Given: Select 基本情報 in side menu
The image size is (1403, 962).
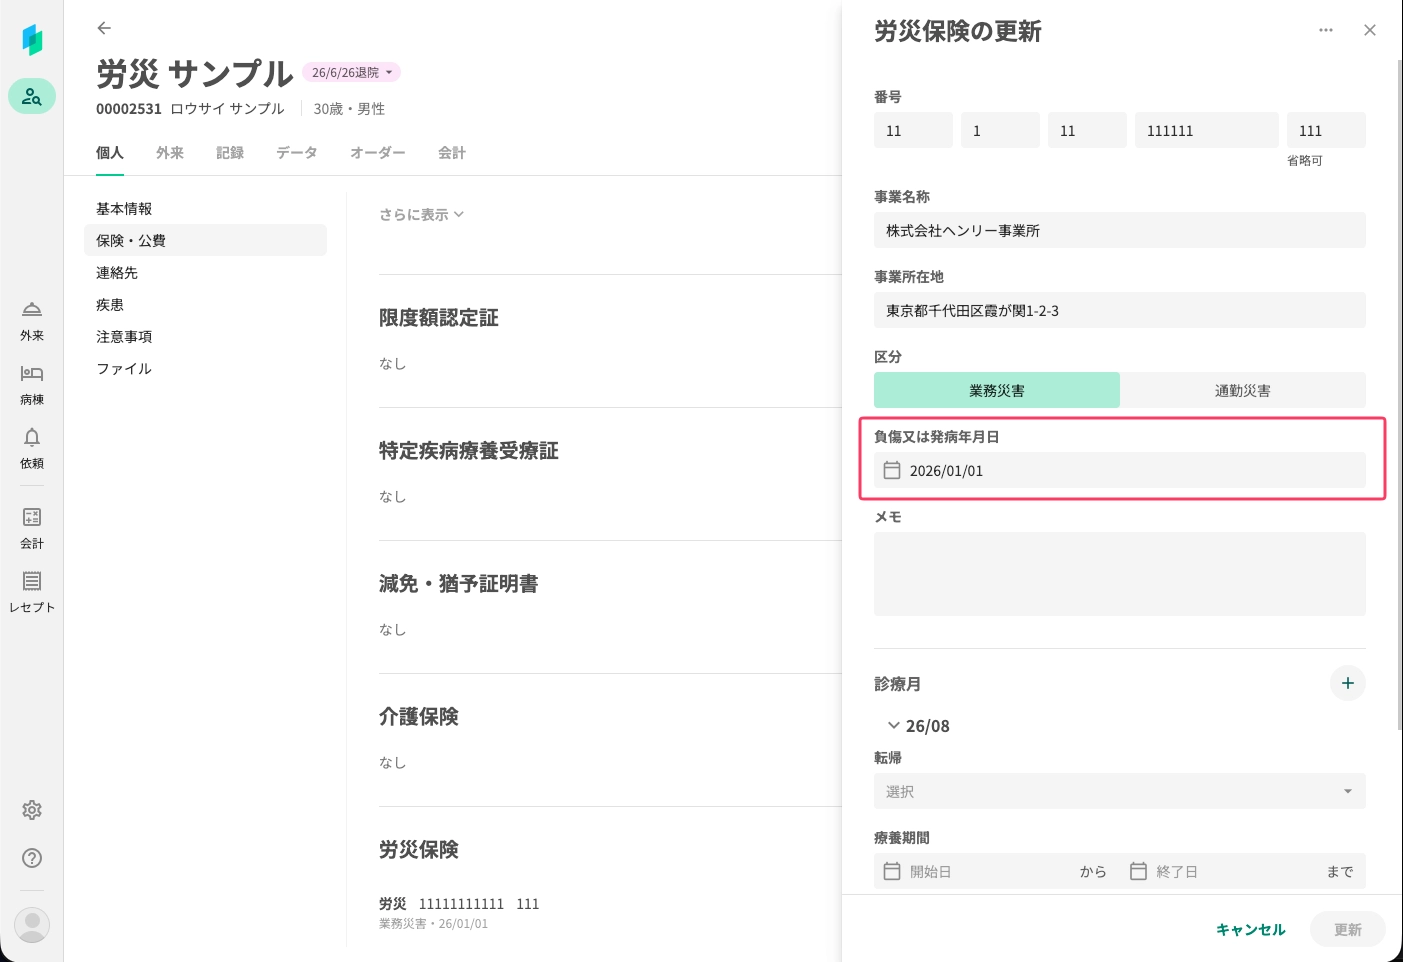Looking at the screenshot, I should tap(205, 208).
